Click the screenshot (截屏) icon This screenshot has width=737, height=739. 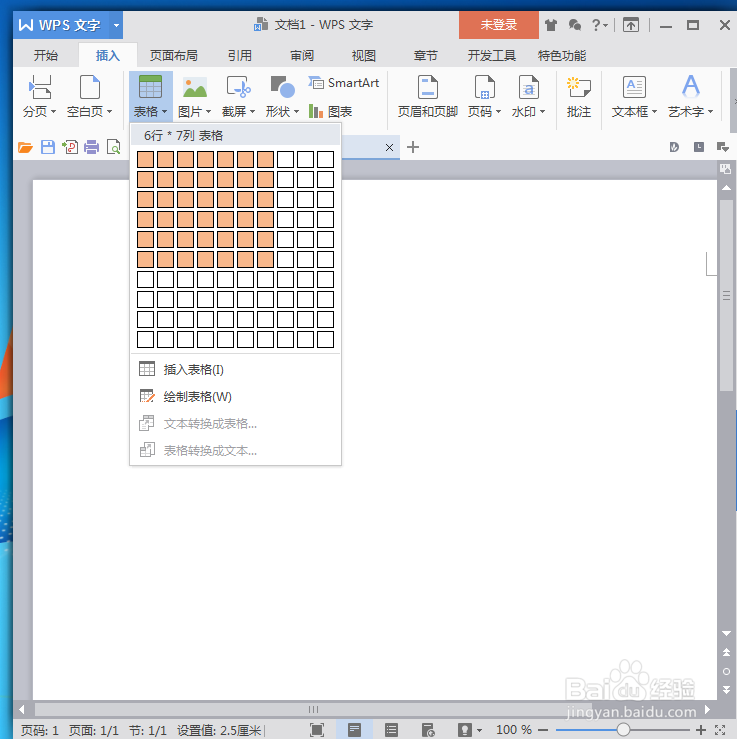238,88
